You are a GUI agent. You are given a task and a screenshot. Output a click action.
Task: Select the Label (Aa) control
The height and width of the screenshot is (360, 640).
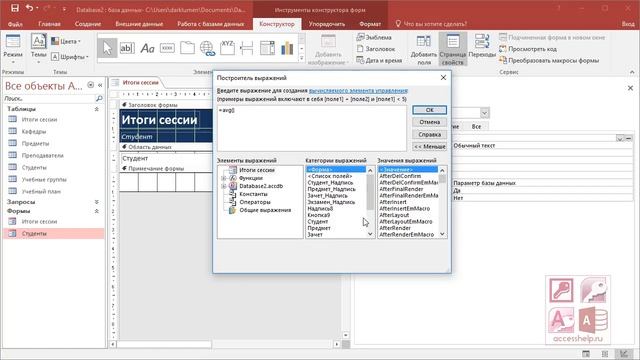point(147,48)
